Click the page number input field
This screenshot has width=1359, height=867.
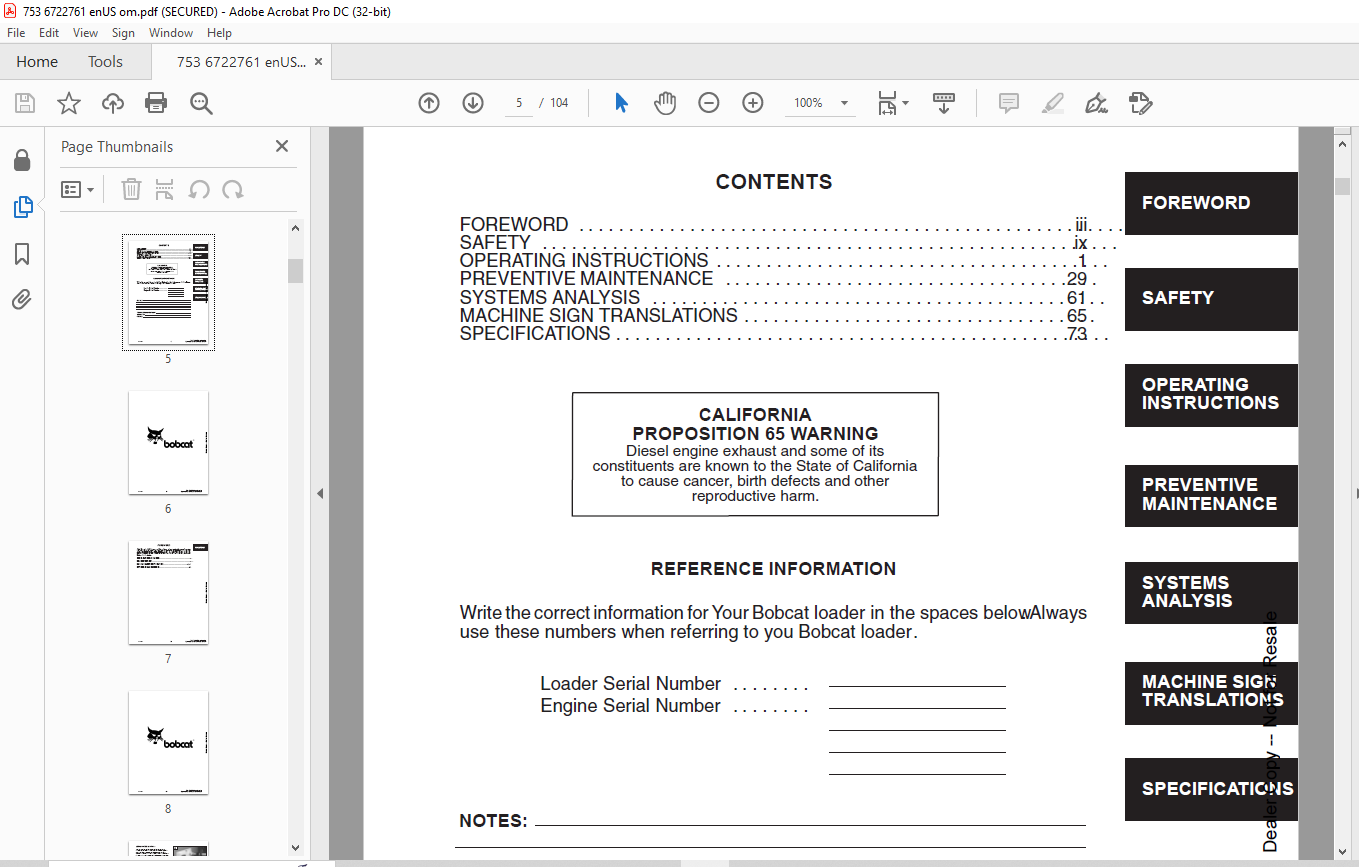pyautogui.click(x=519, y=103)
